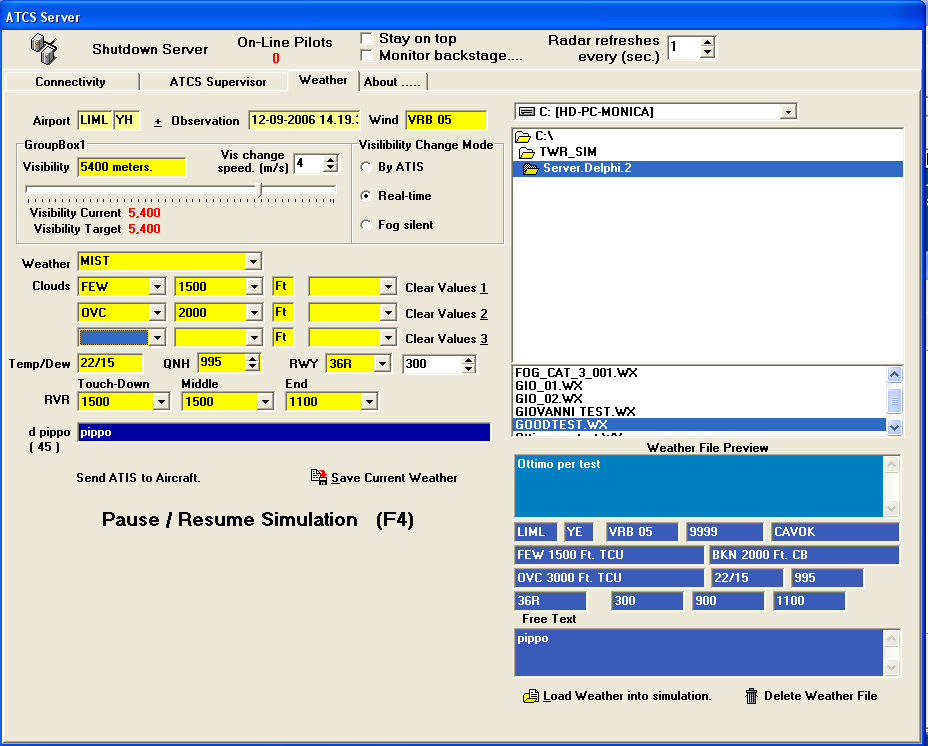Open the FEW cloud cover dropdown

click(157, 287)
